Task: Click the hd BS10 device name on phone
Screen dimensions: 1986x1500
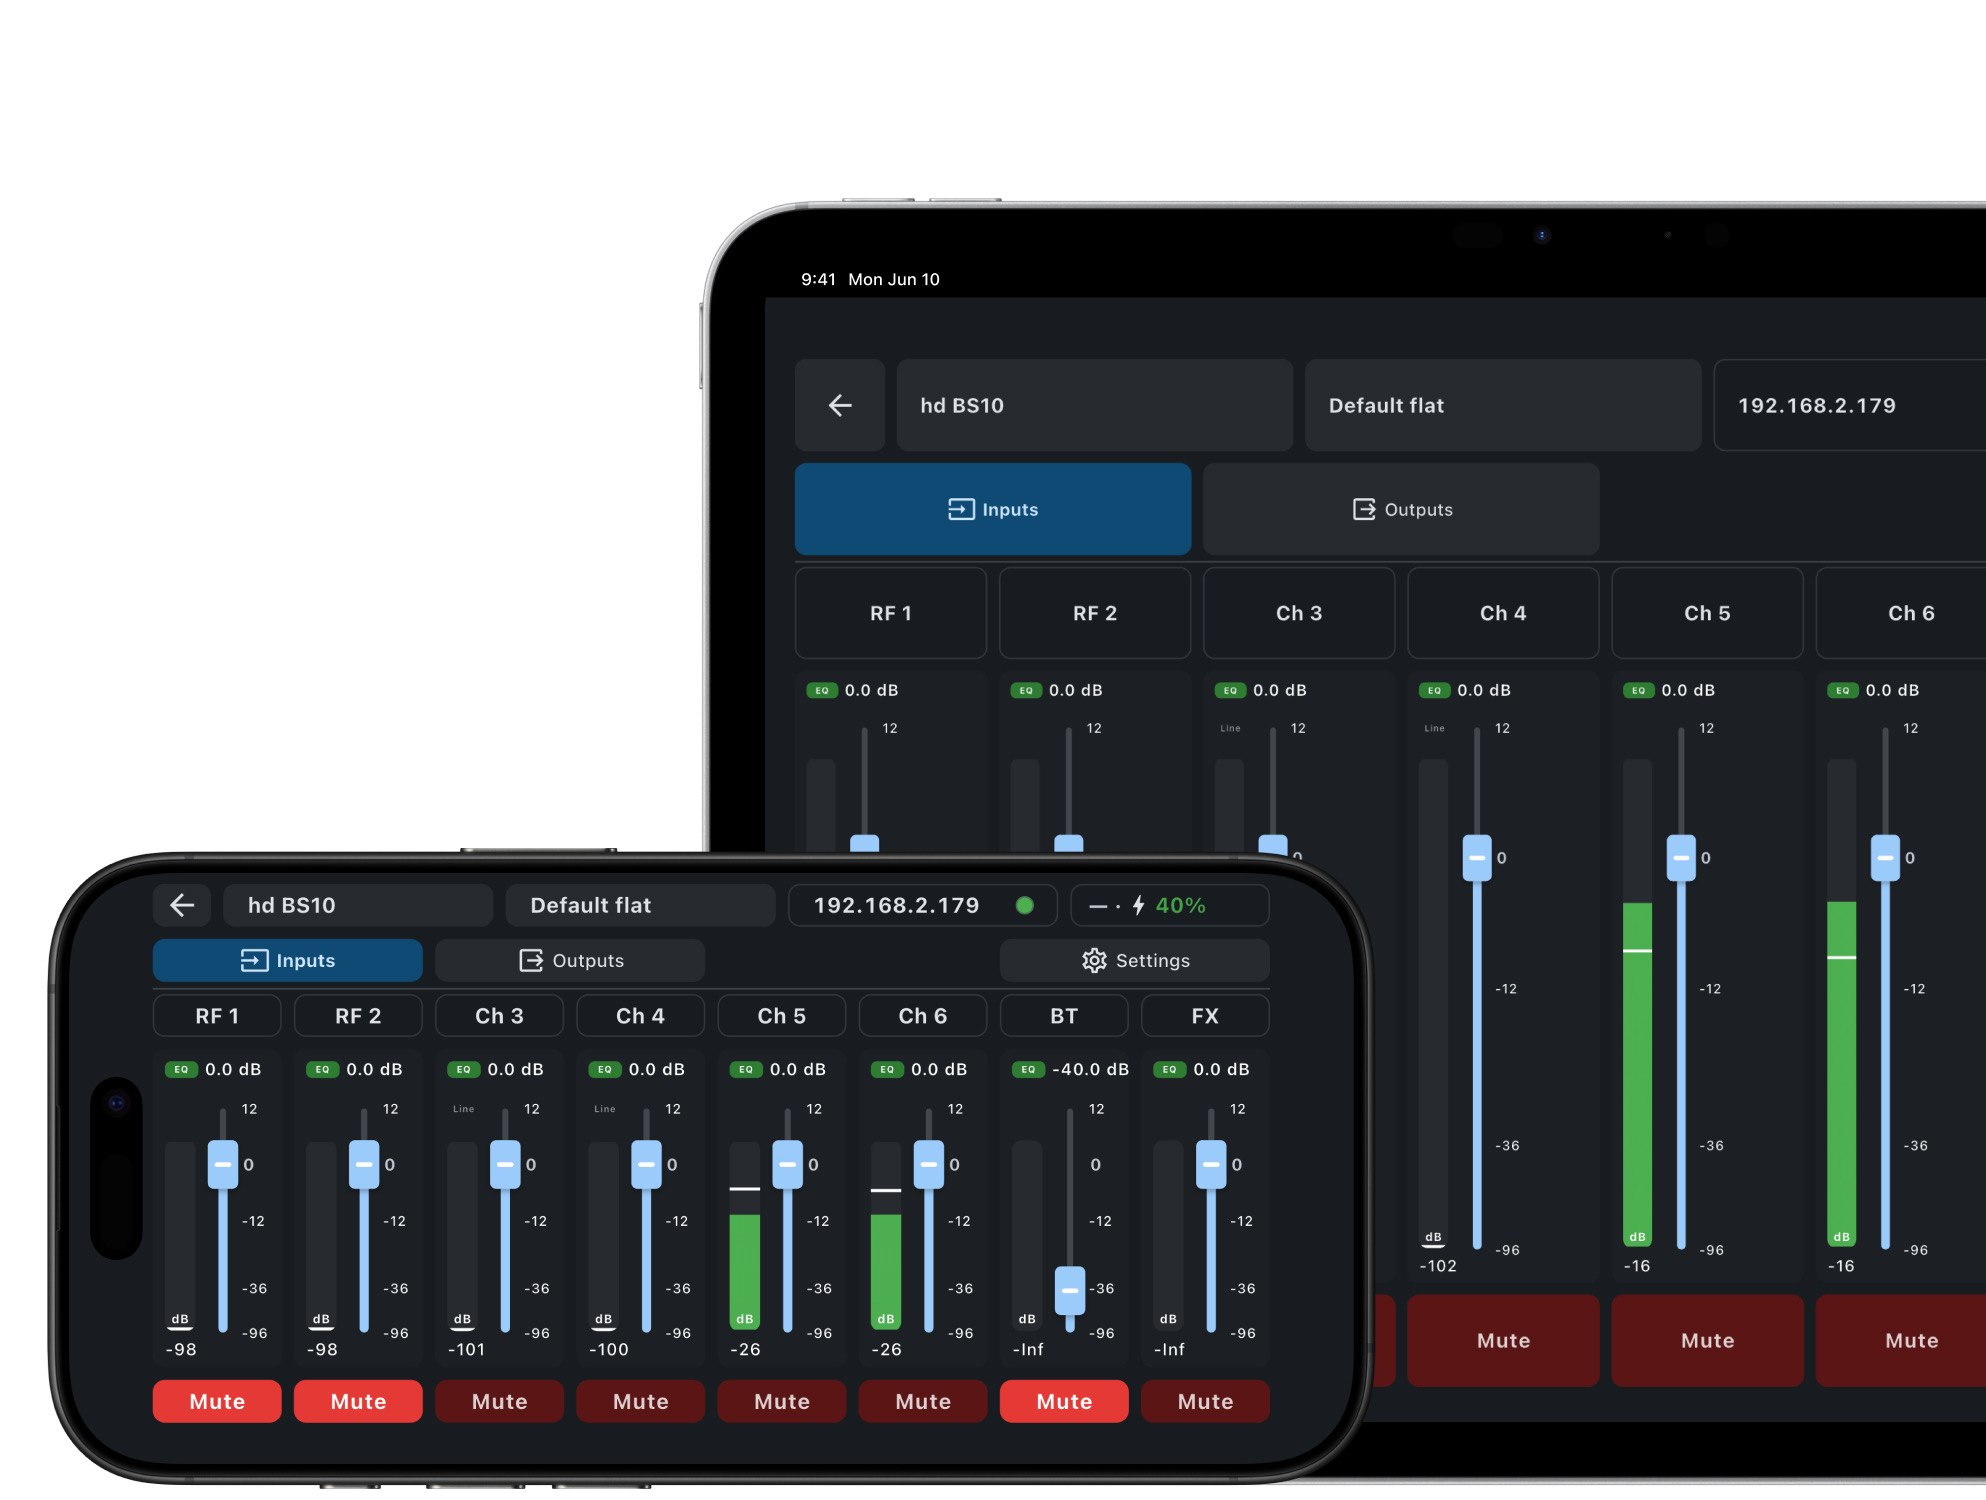Action: click(x=358, y=905)
